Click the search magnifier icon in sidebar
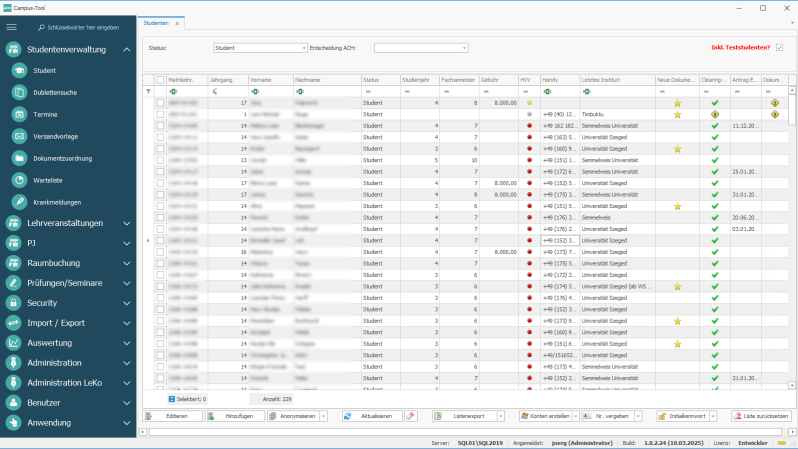The width and height of the screenshot is (798, 449). [x=41, y=27]
